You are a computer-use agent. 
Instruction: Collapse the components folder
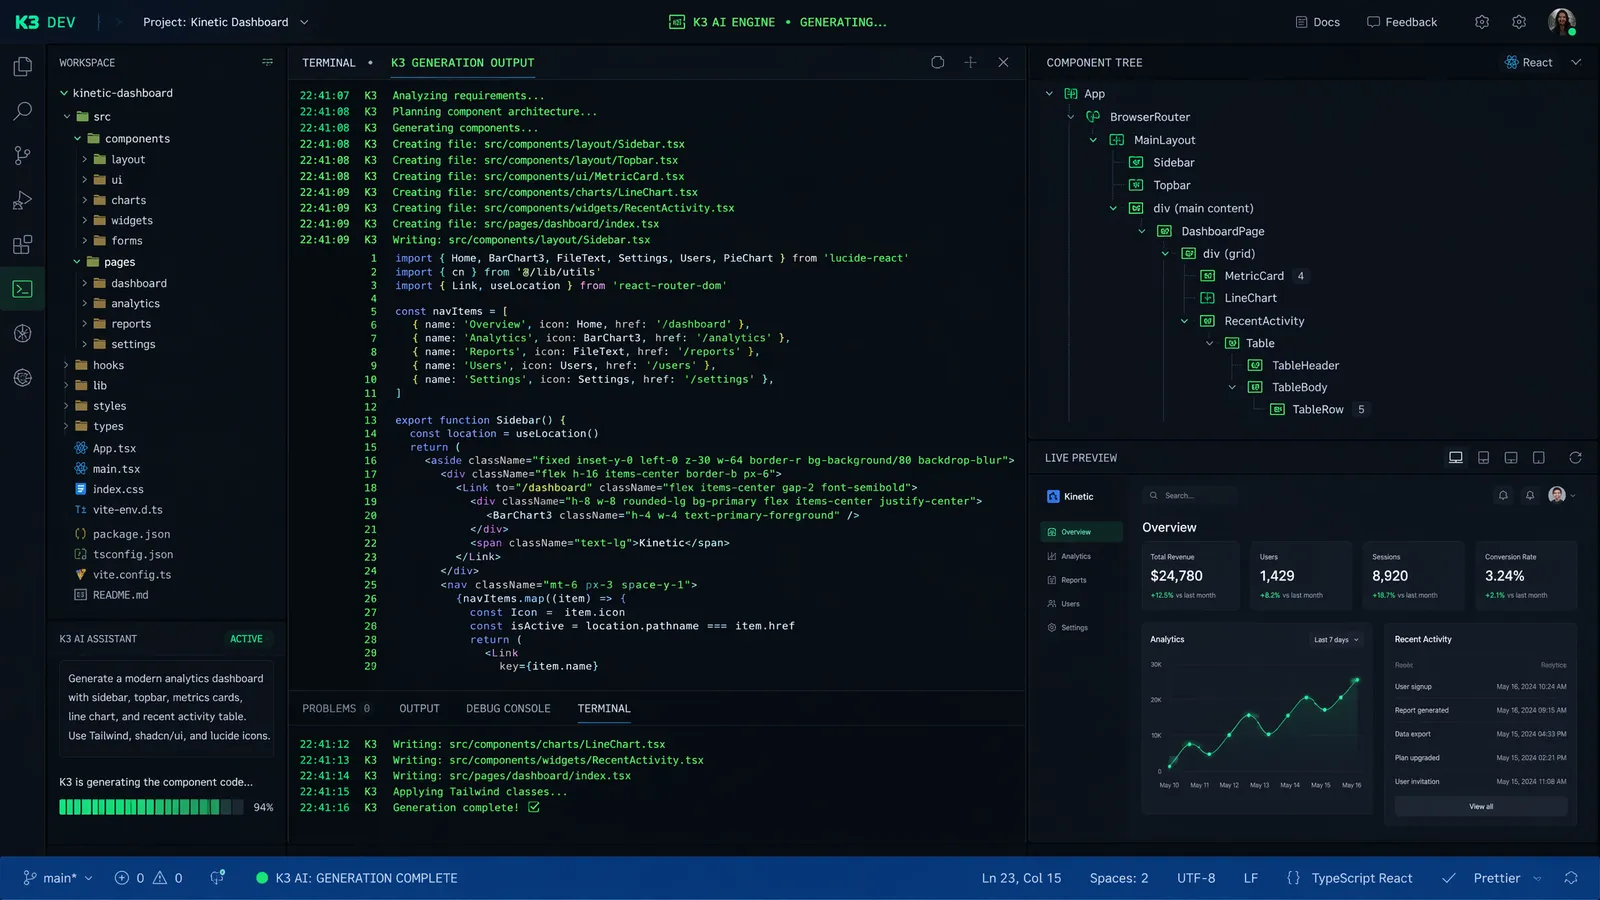point(77,139)
